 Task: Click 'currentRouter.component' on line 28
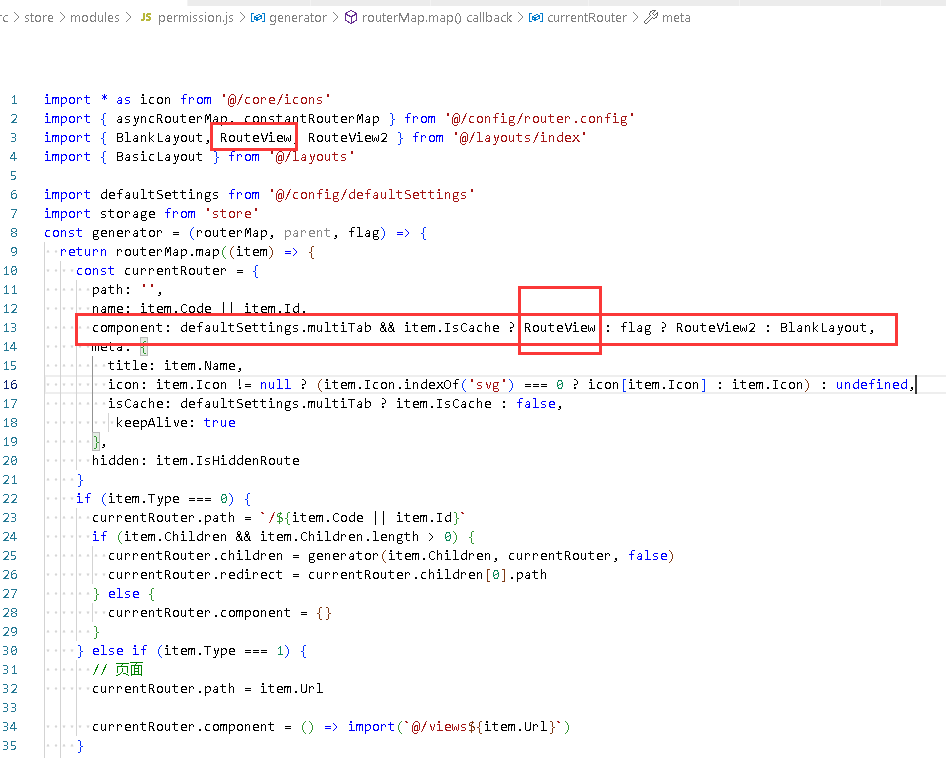tap(199, 613)
